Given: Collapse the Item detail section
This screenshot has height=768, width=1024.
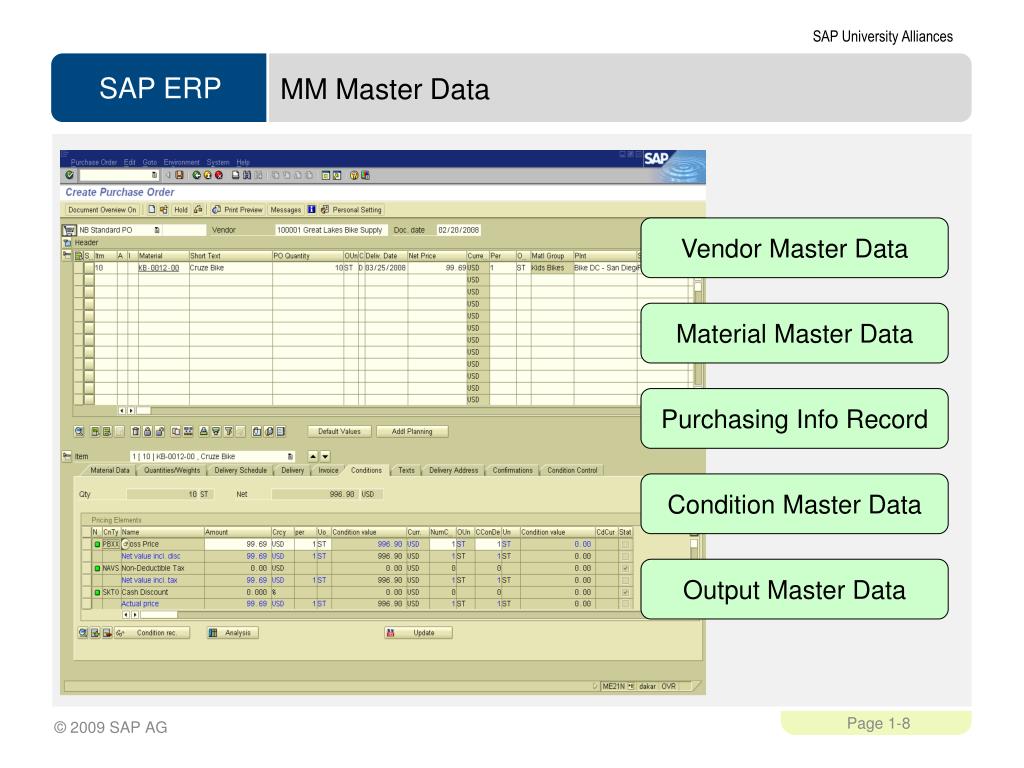Looking at the screenshot, I should coord(67,456).
